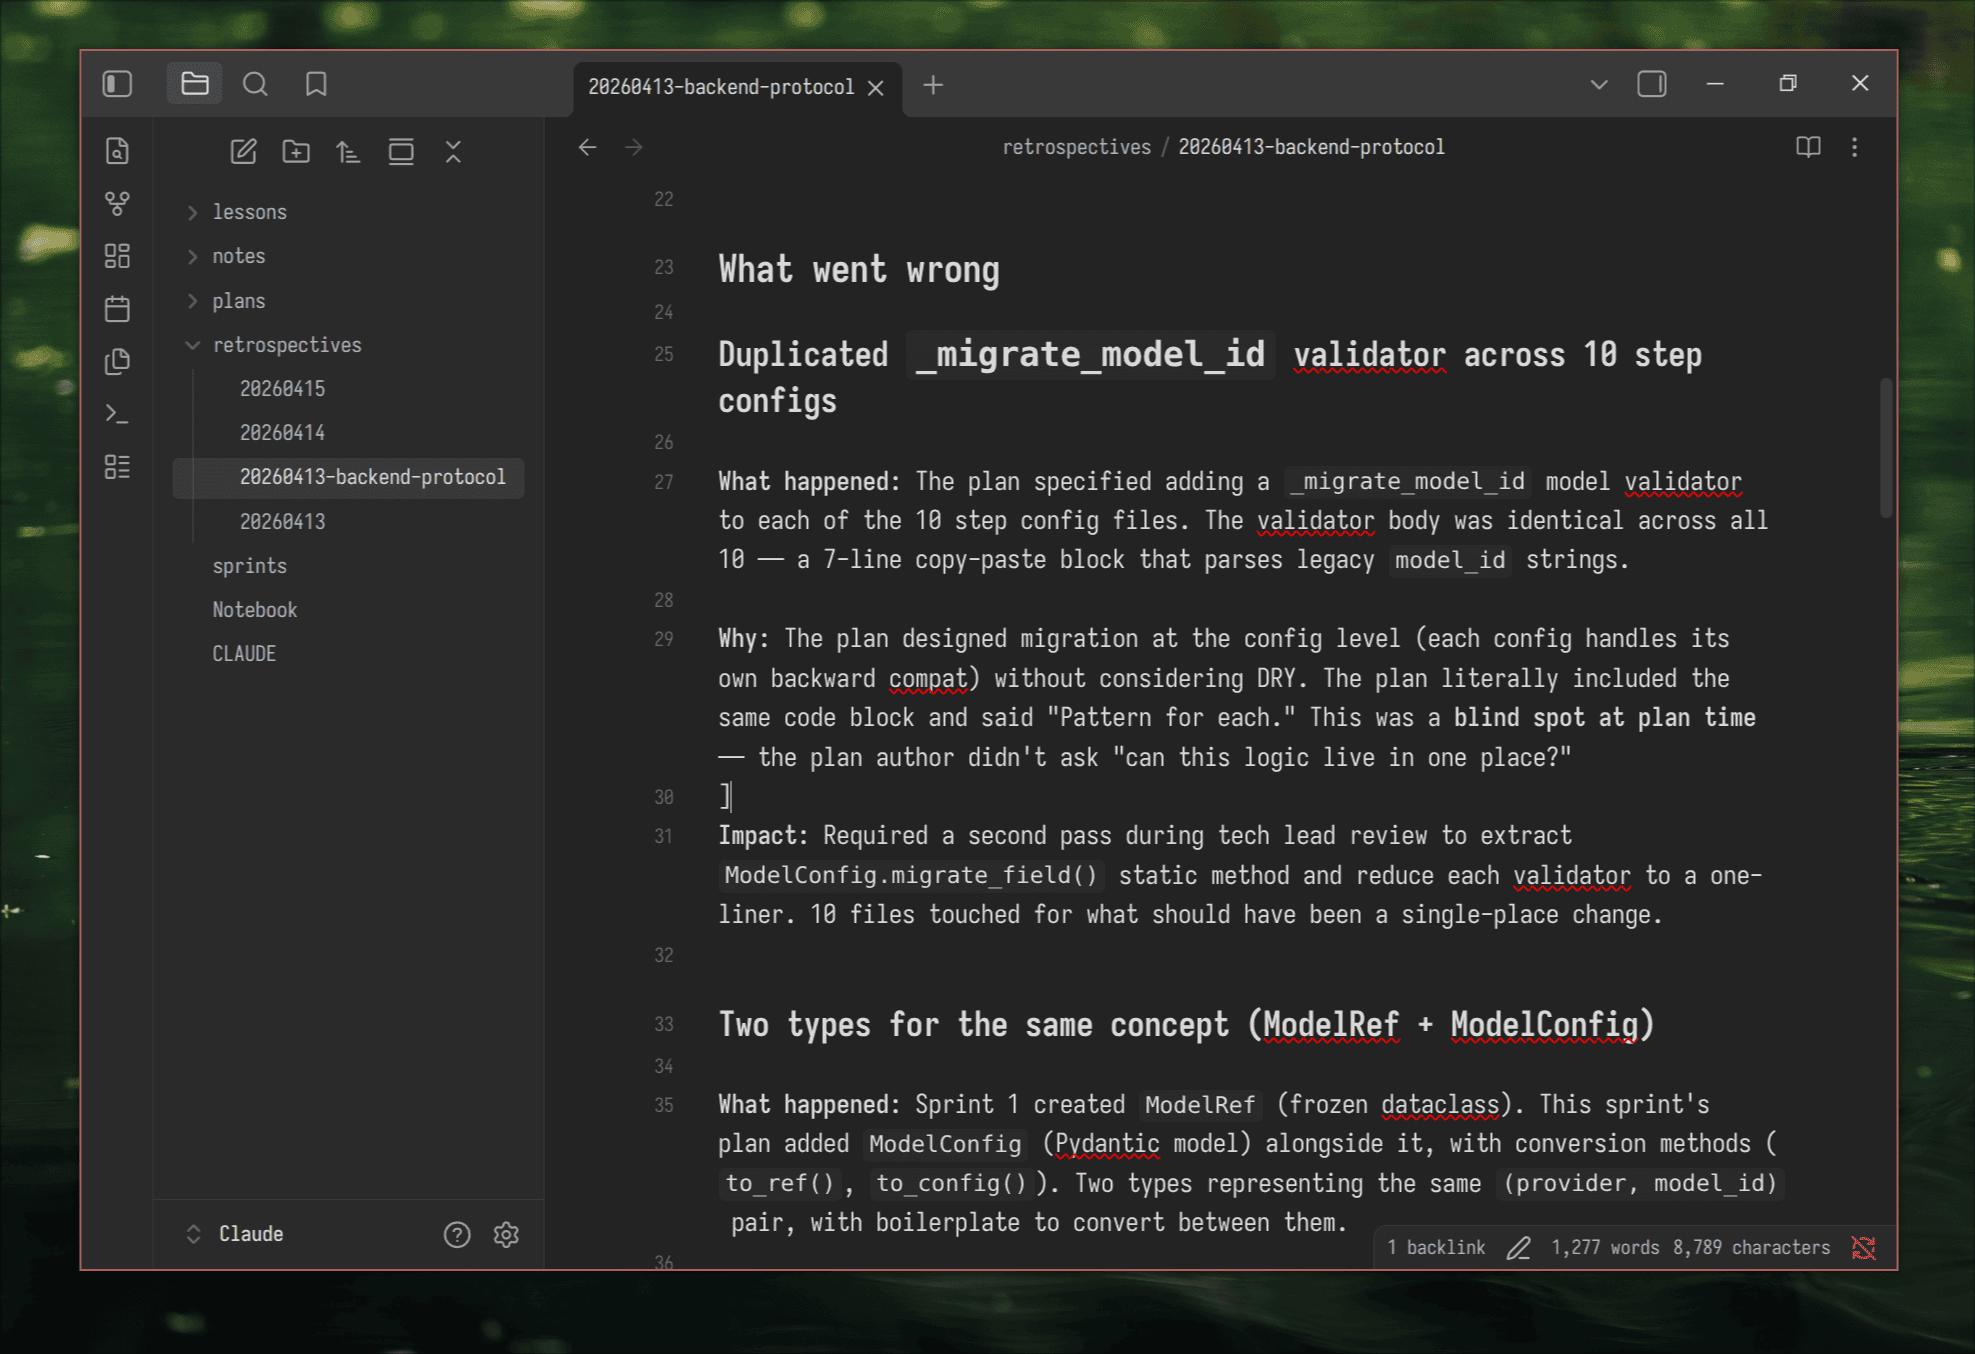Image resolution: width=1975 pixels, height=1354 pixels.
Task: Open the bookmarks panel
Action: [316, 84]
